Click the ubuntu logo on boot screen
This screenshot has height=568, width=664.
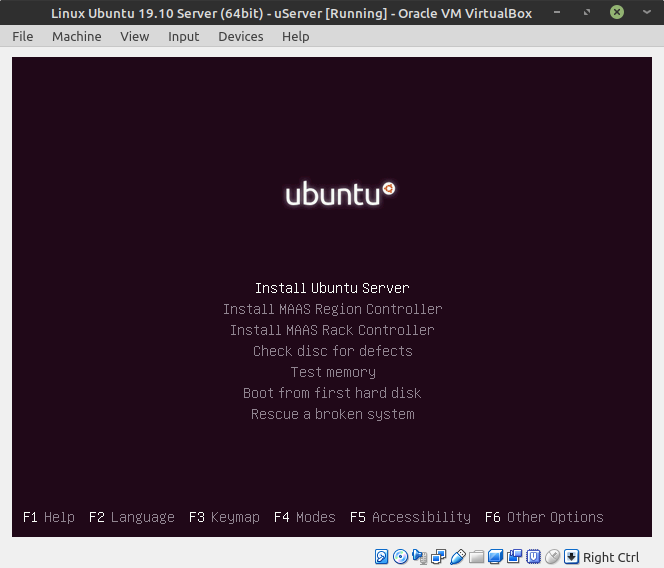[x=340, y=194]
